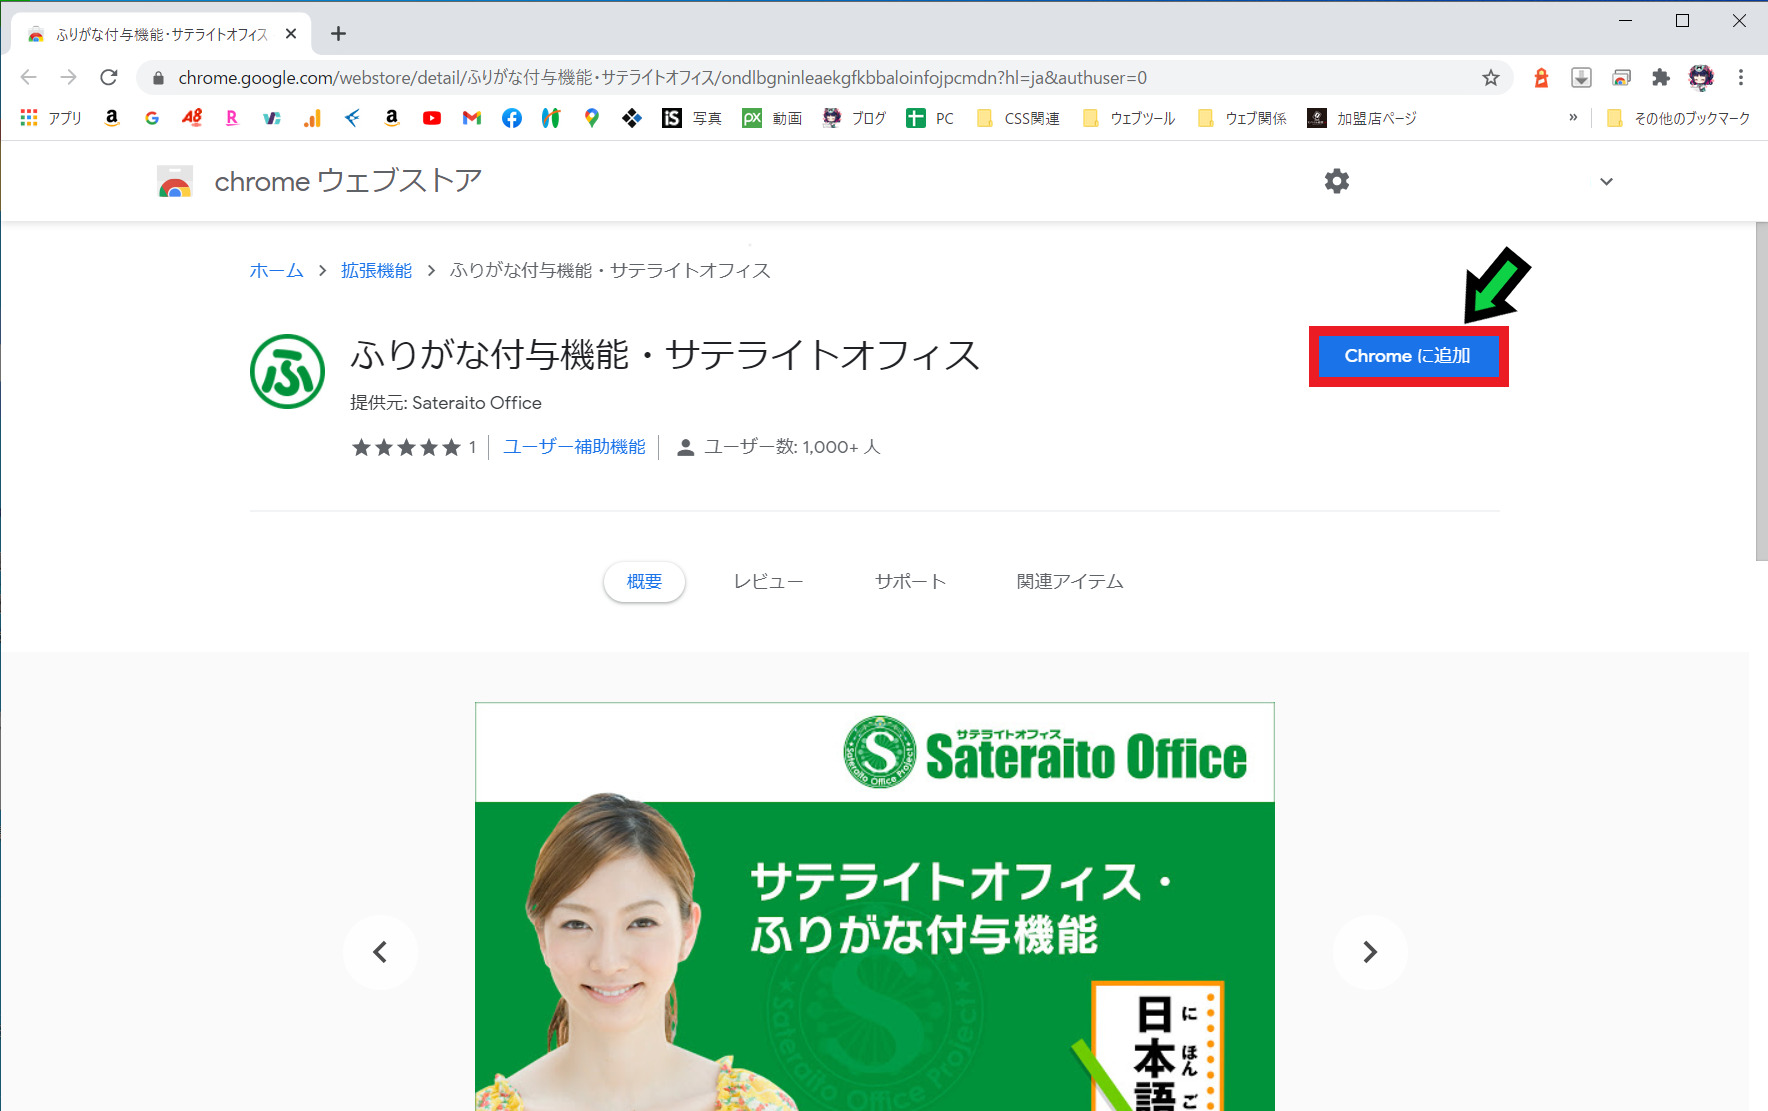Go to ホーム breadcrumb link
This screenshot has height=1111, width=1768.
point(276,271)
